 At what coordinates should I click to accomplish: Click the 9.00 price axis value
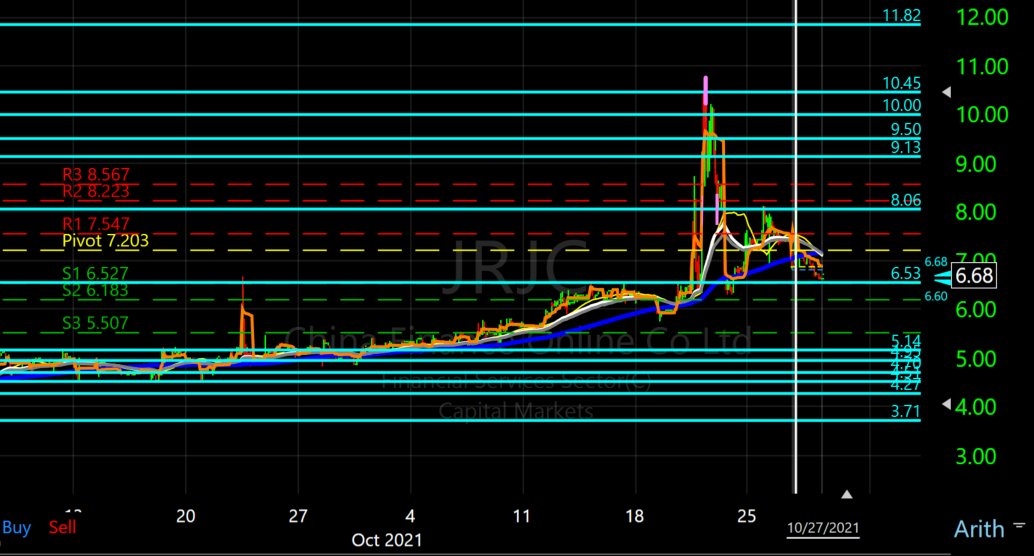pyautogui.click(x=976, y=164)
